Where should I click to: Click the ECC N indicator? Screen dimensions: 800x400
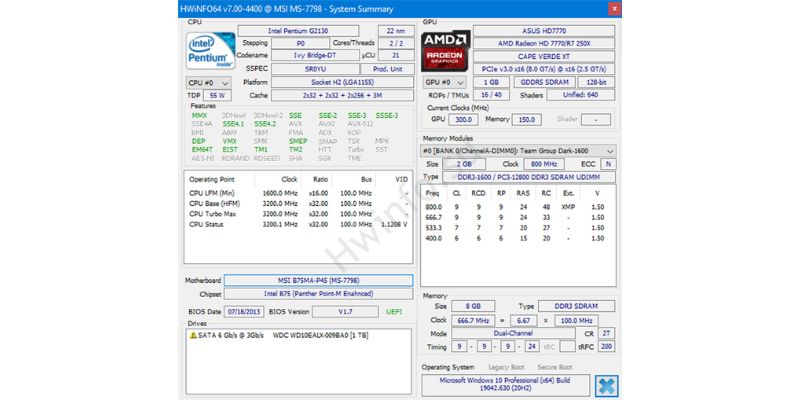point(608,164)
